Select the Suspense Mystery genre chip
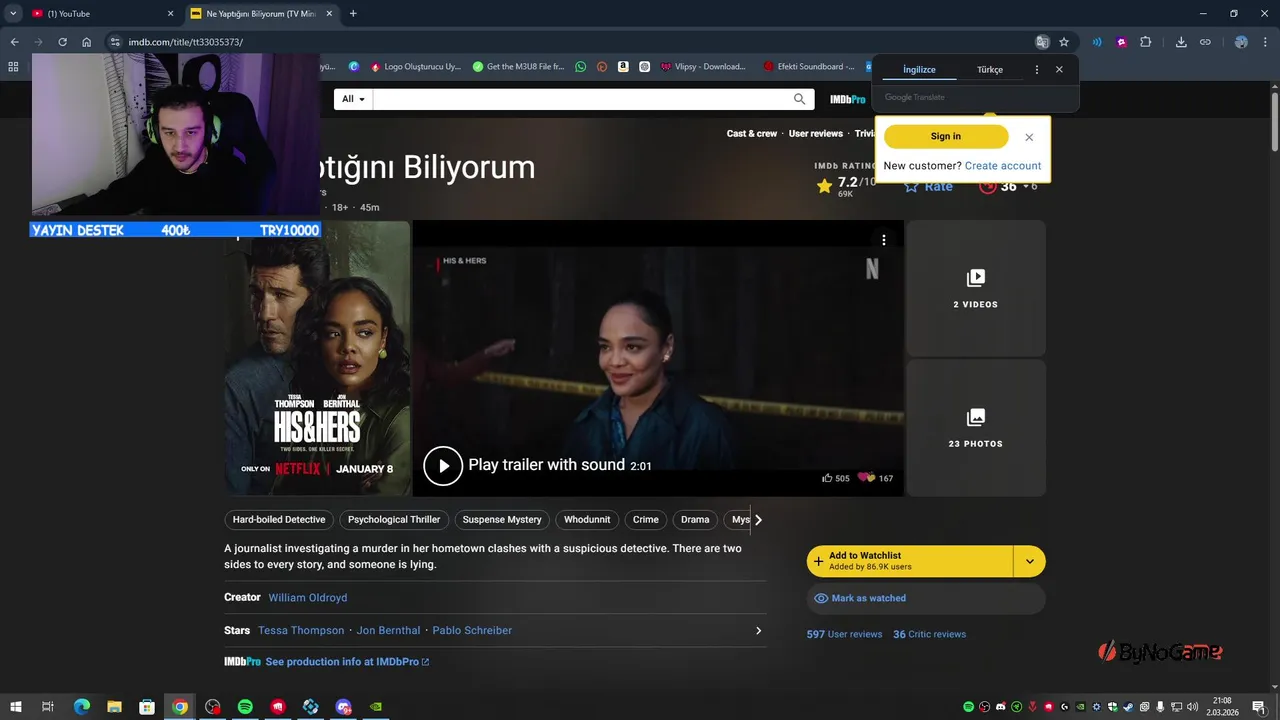This screenshot has width=1280, height=720. coord(502,520)
